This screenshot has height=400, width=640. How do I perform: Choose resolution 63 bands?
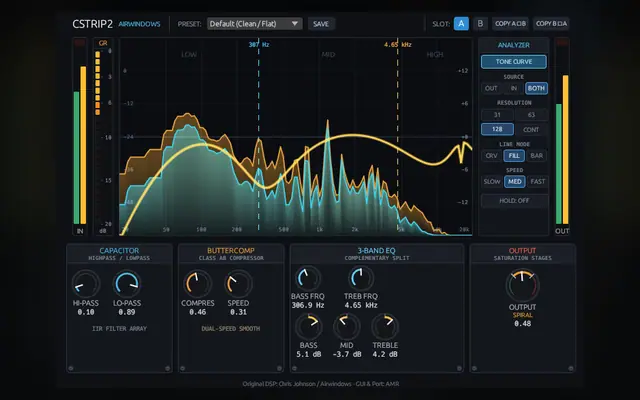(x=531, y=115)
